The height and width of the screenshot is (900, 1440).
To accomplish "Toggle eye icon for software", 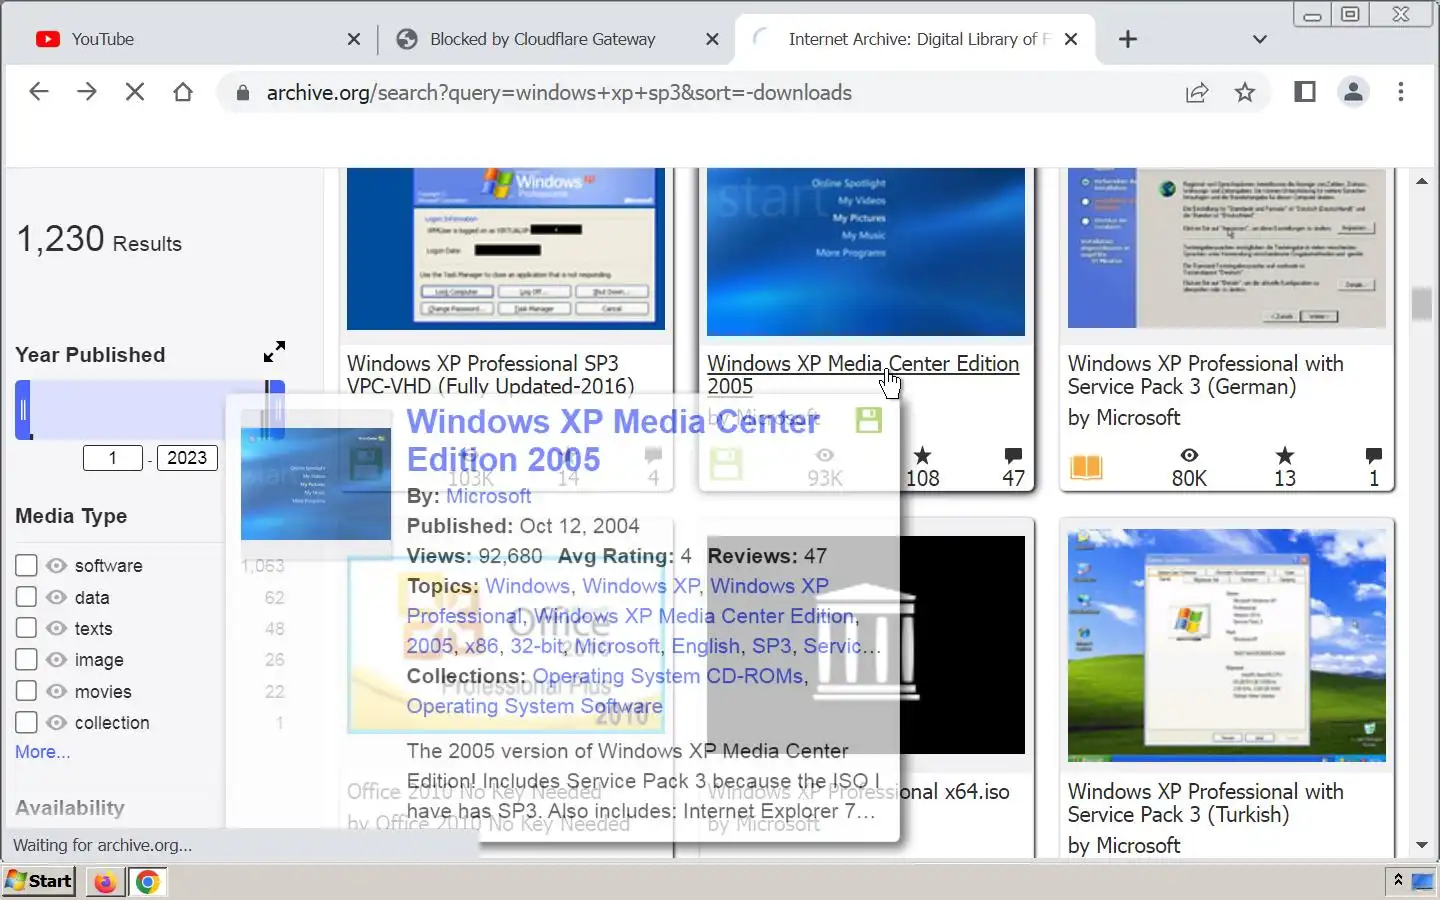I will click(57, 565).
